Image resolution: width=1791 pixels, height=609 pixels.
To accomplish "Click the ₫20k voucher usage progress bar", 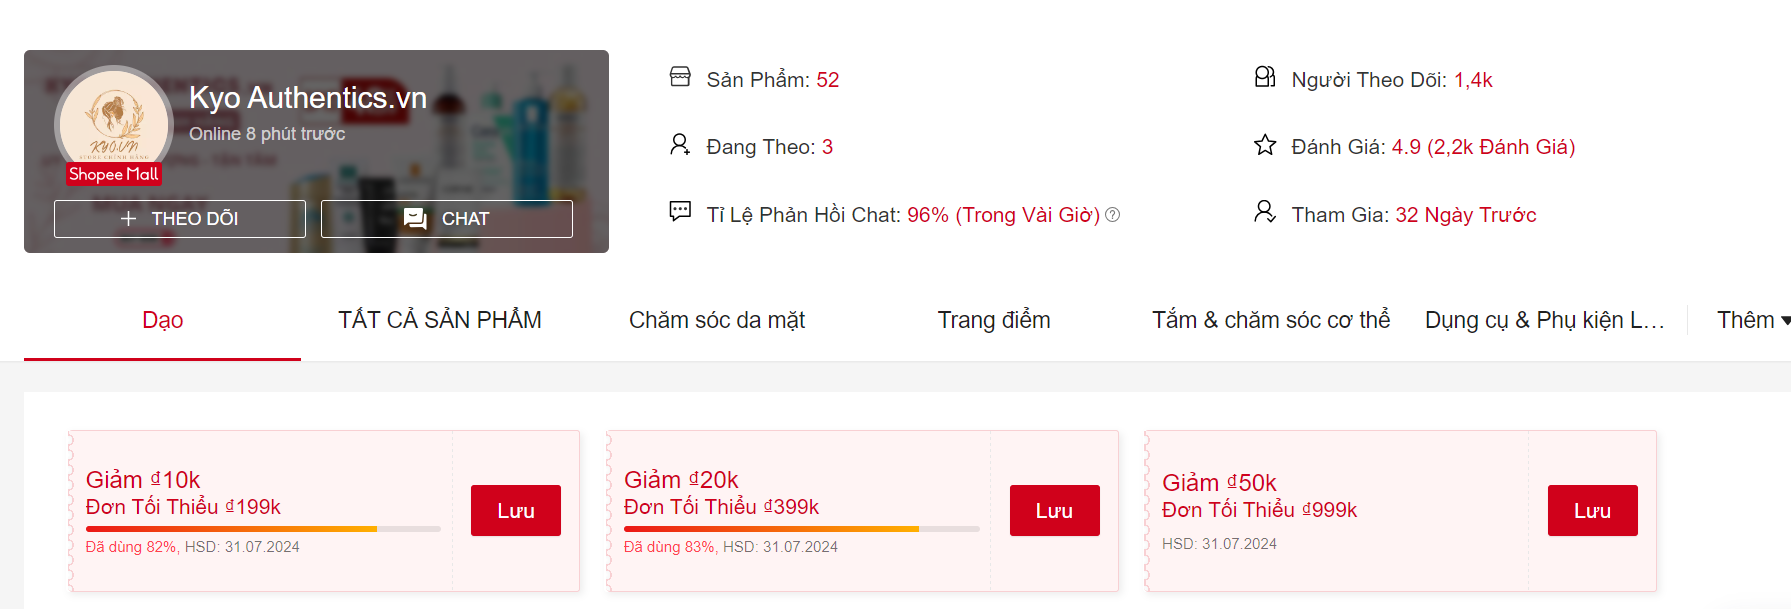I will coord(801,529).
